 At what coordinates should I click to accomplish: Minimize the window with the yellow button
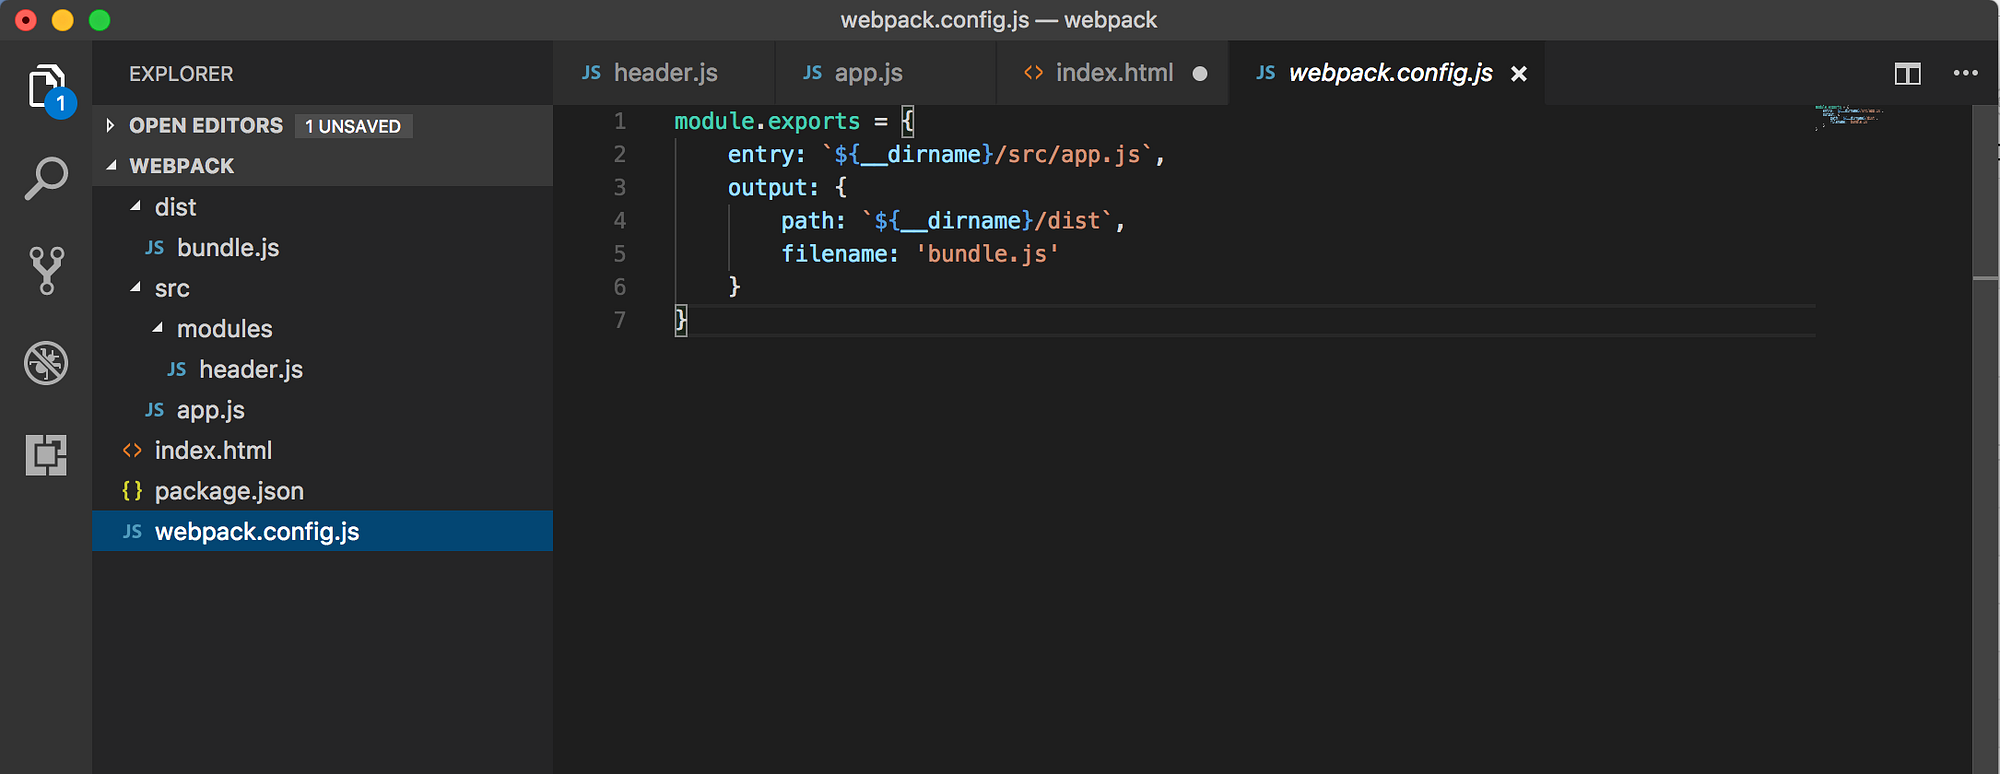[63, 20]
